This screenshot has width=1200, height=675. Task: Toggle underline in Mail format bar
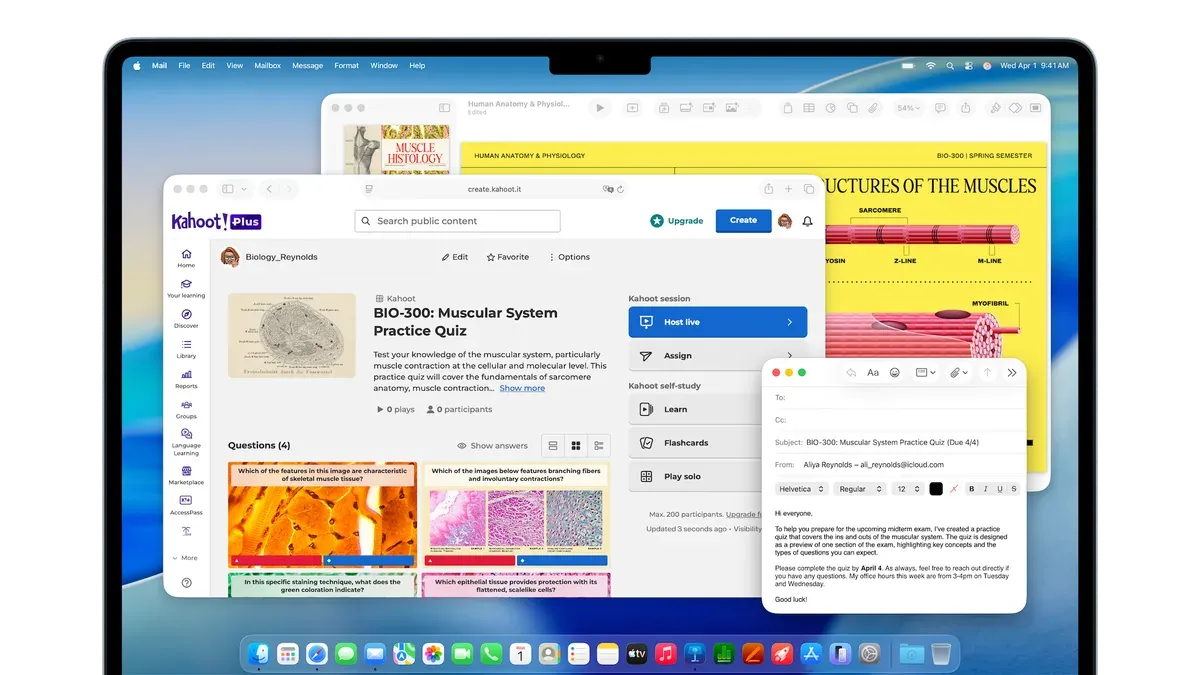click(x=999, y=489)
